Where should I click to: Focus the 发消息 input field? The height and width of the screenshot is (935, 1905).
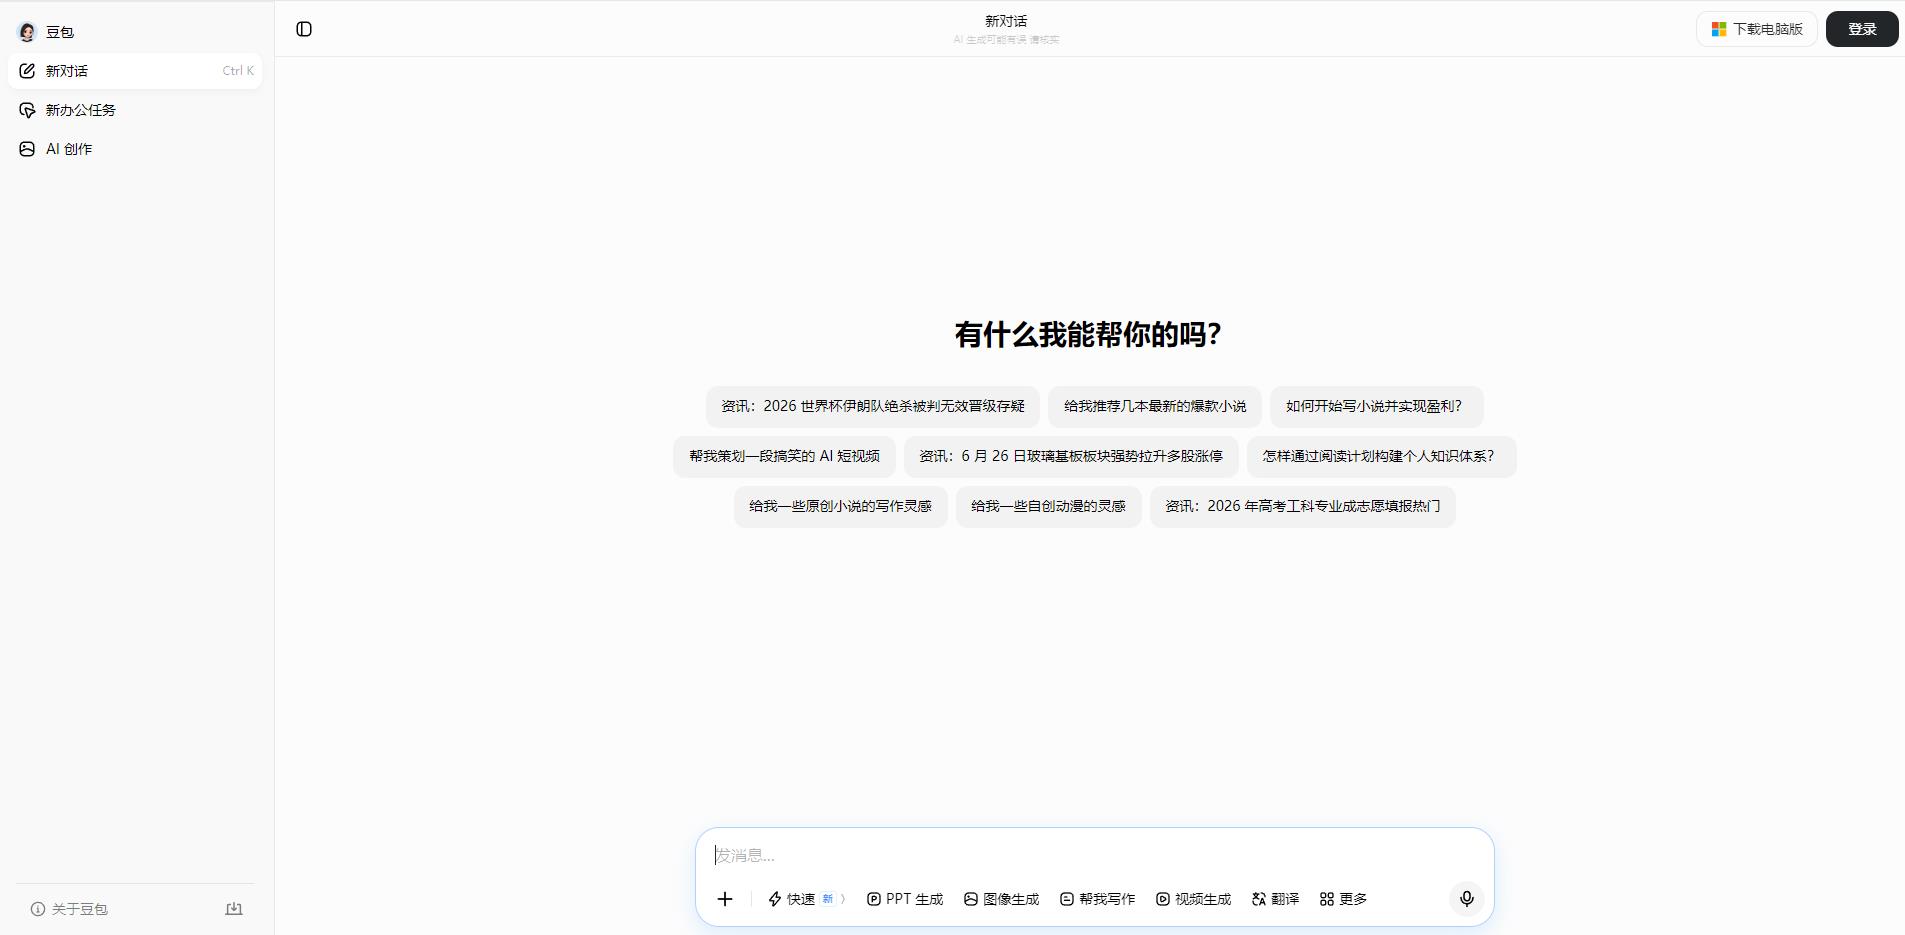[1094, 855]
